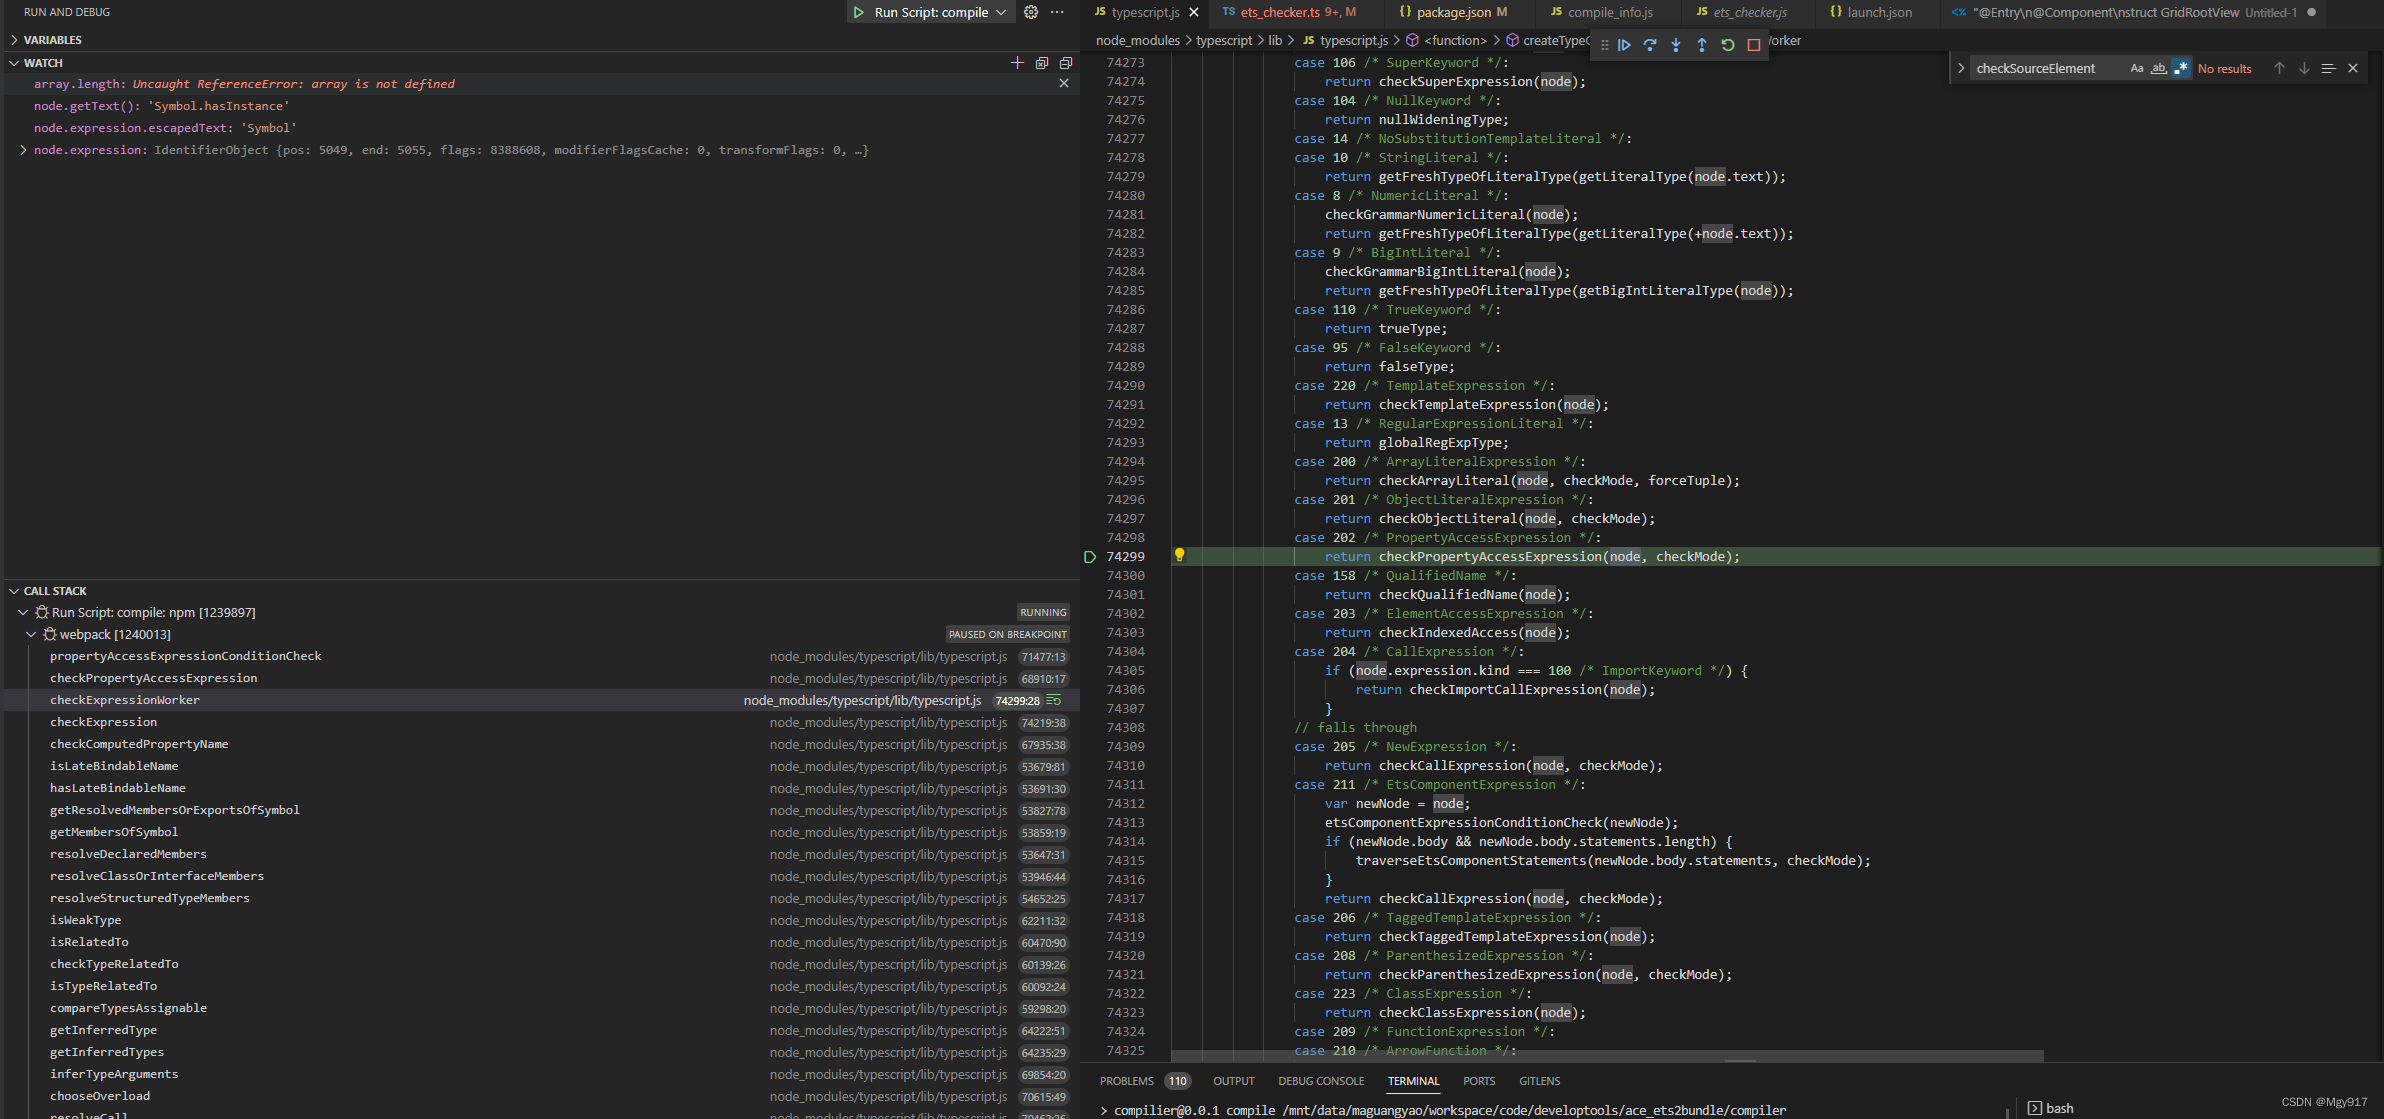Click <function> in breadcrumb
This screenshot has width=2384, height=1119.
tap(1455, 40)
